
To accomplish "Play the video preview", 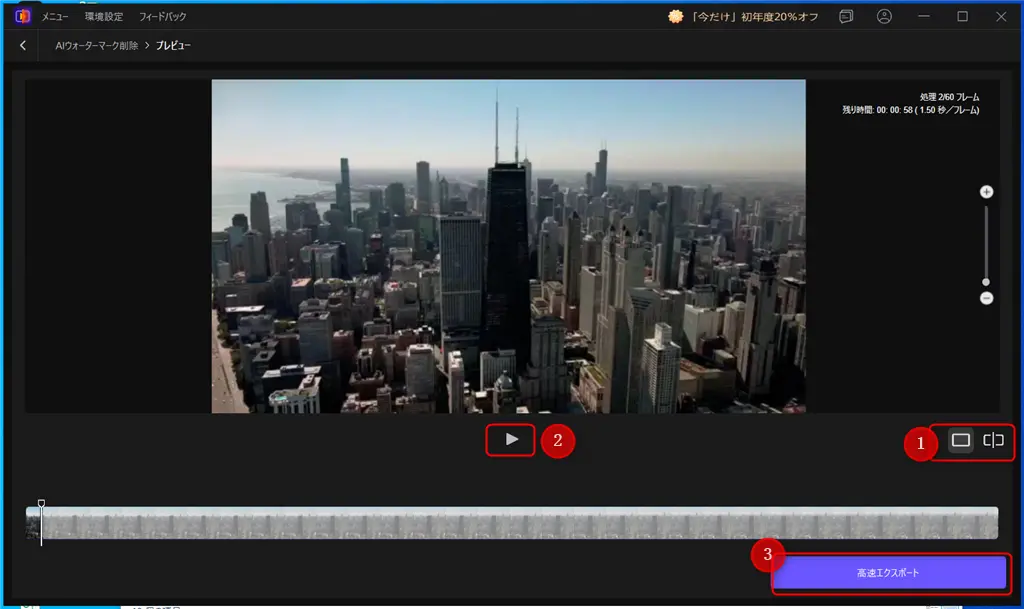I will 512,440.
